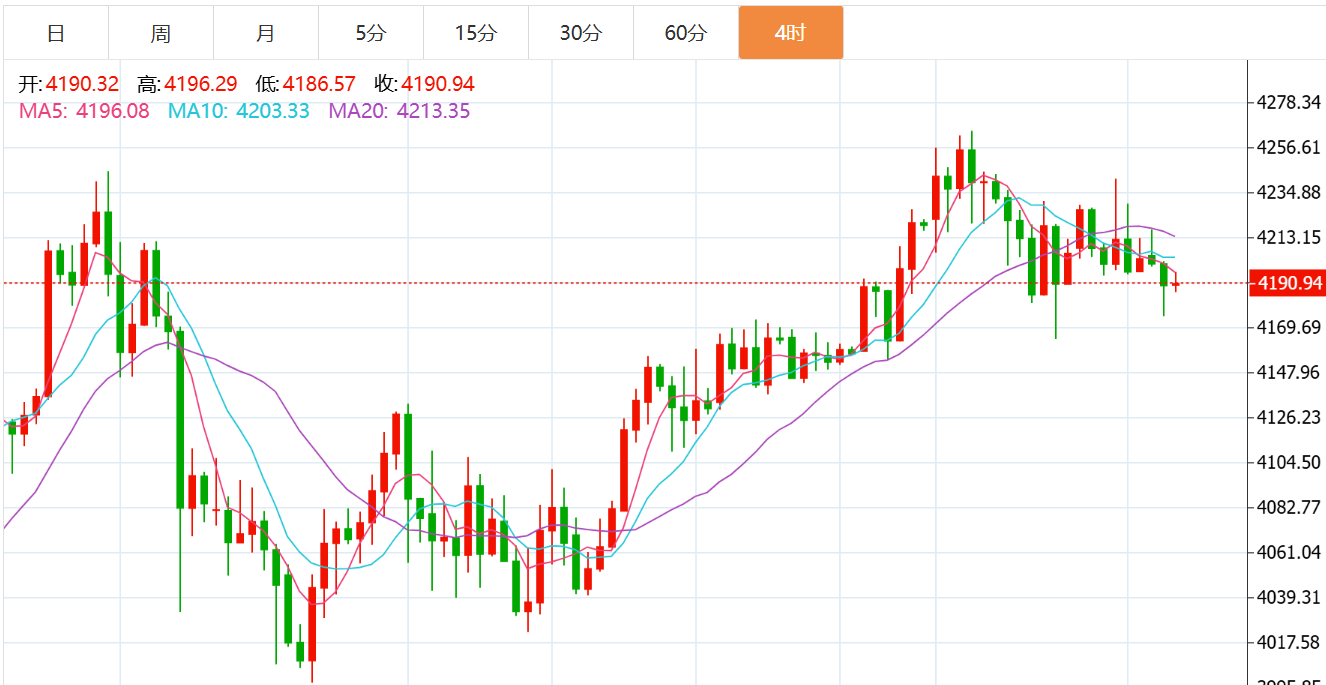Click the 4278.34 price axis label

1290,102
